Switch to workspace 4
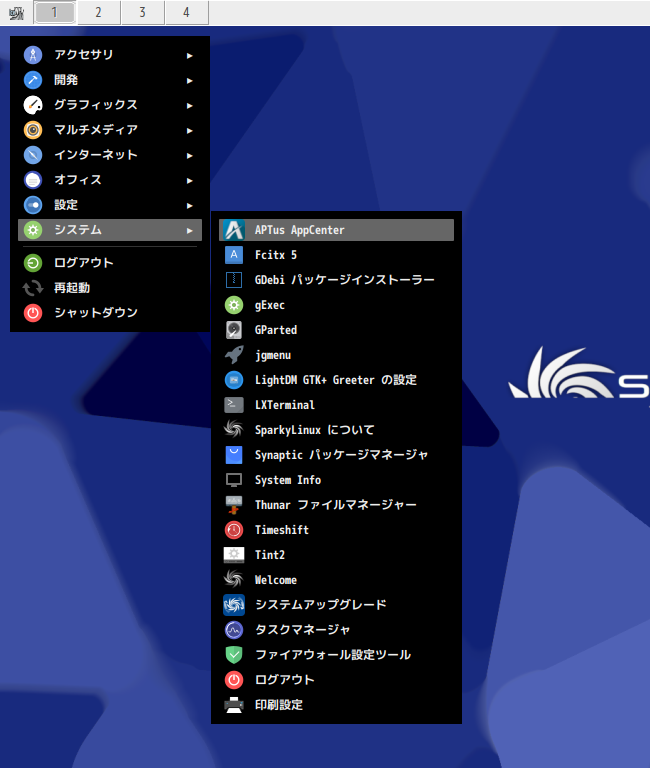Screen dimensions: 650x768 click(187, 12)
